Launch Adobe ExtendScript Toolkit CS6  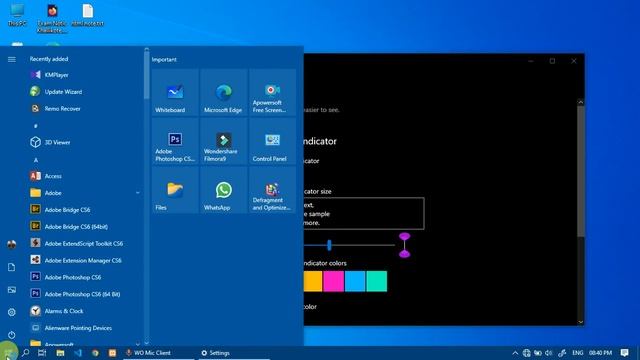click(84, 243)
